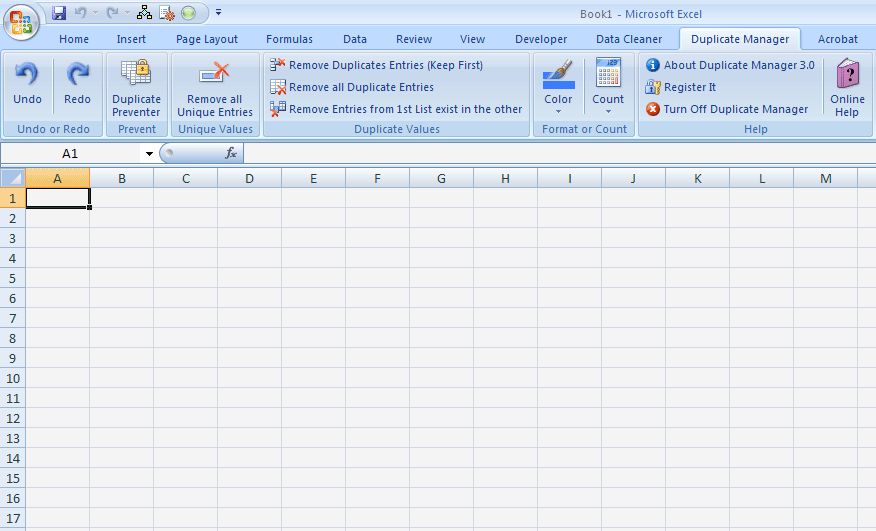Screen dimensions: 876x531
Task: Select column M header
Action: (825, 178)
